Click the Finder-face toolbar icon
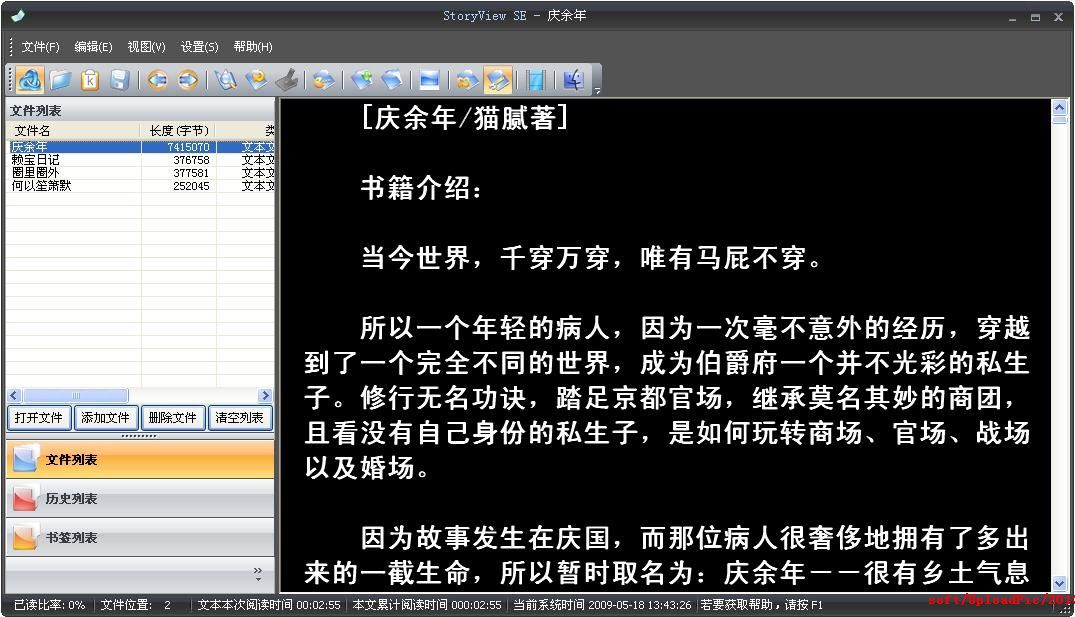Image resolution: width=1075 pixels, height=617 pixels. (573, 80)
